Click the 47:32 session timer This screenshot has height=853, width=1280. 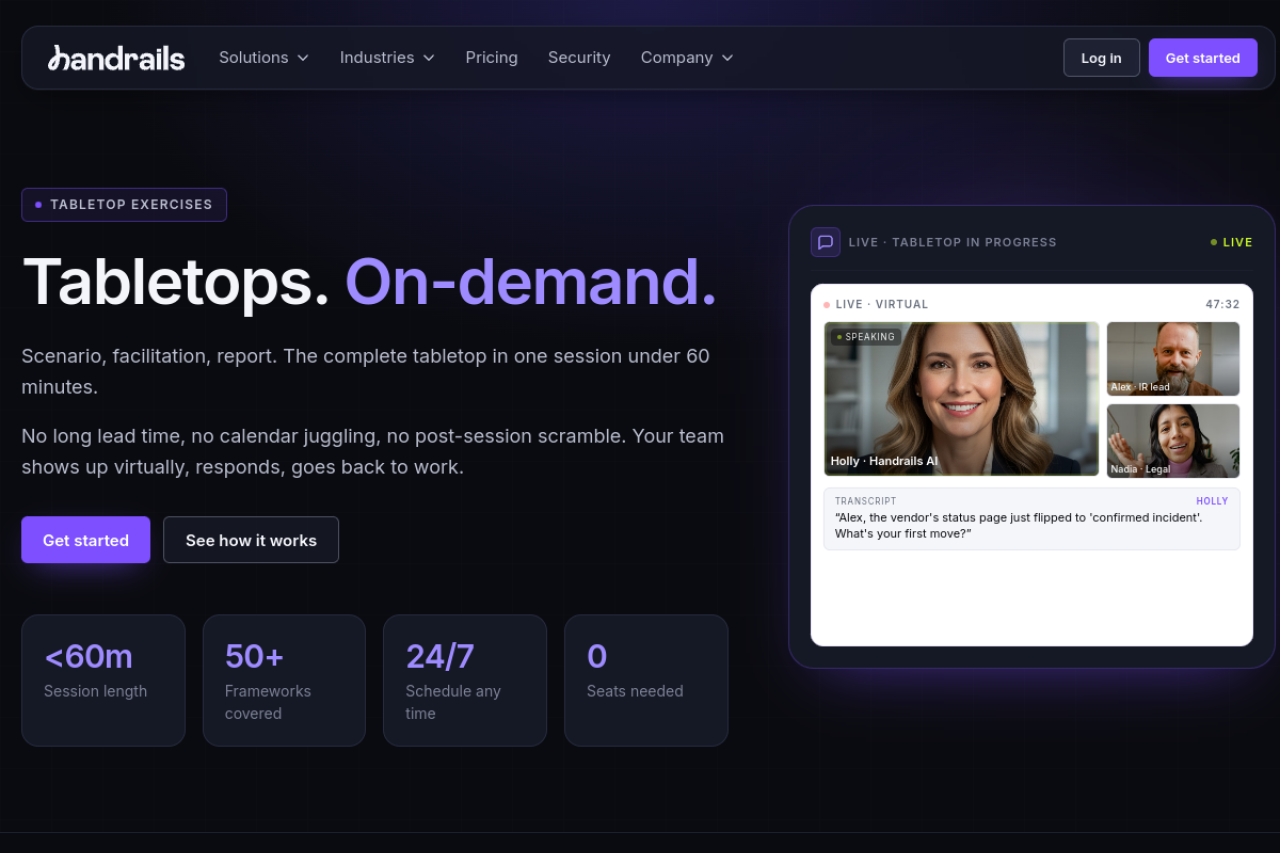tap(1222, 304)
